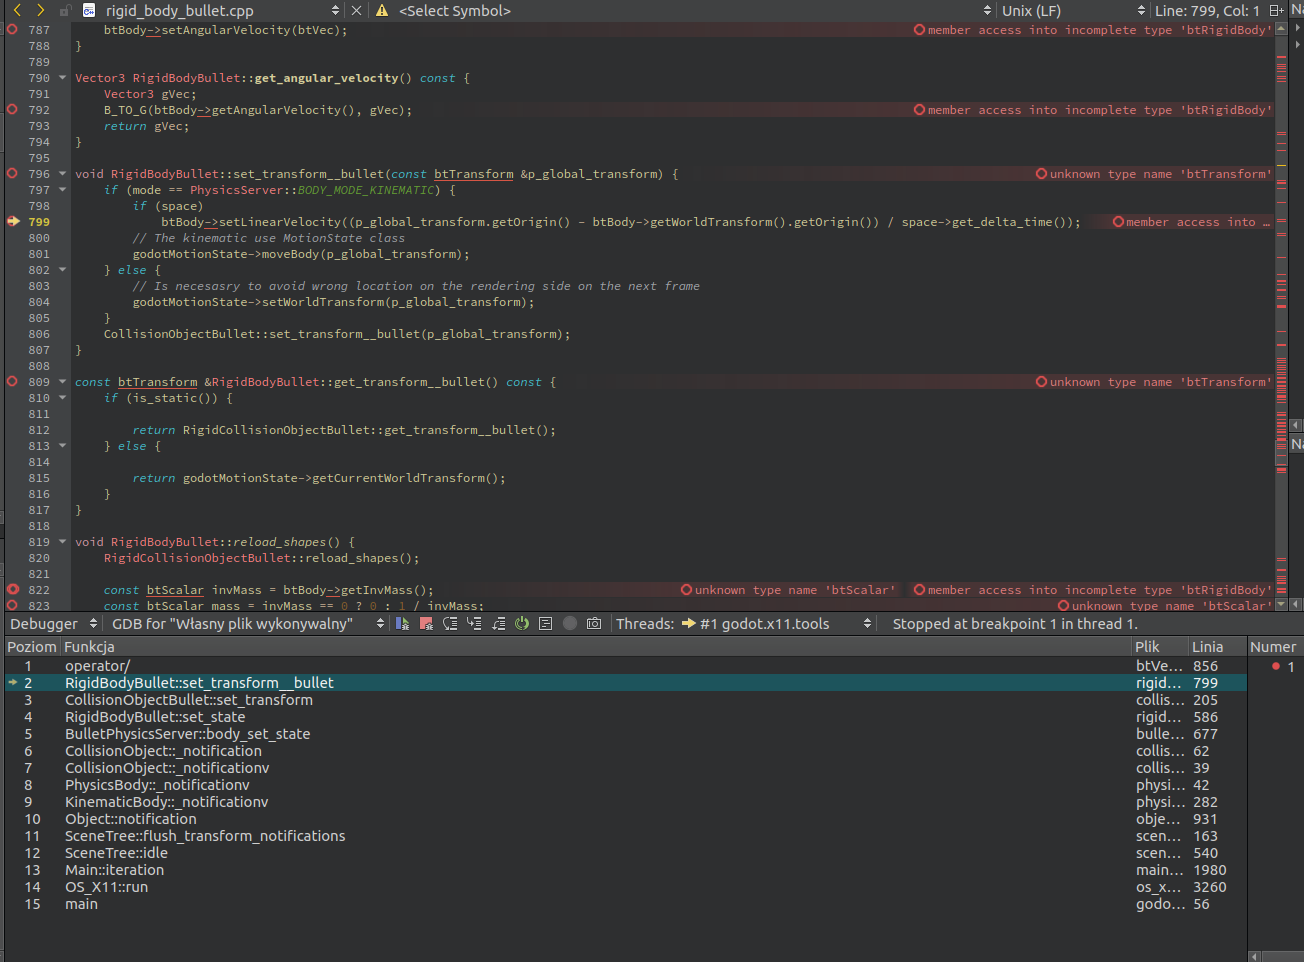Open the GDB debugger engine dropdown

(x=248, y=623)
